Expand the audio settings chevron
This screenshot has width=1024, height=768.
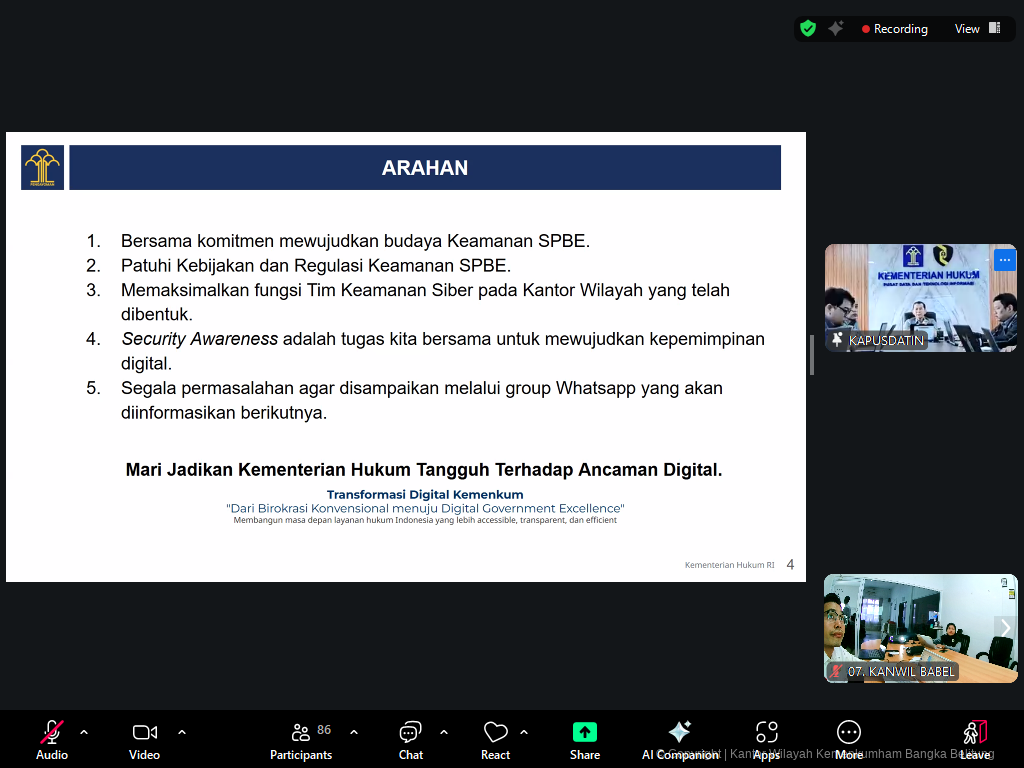point(82,732)
